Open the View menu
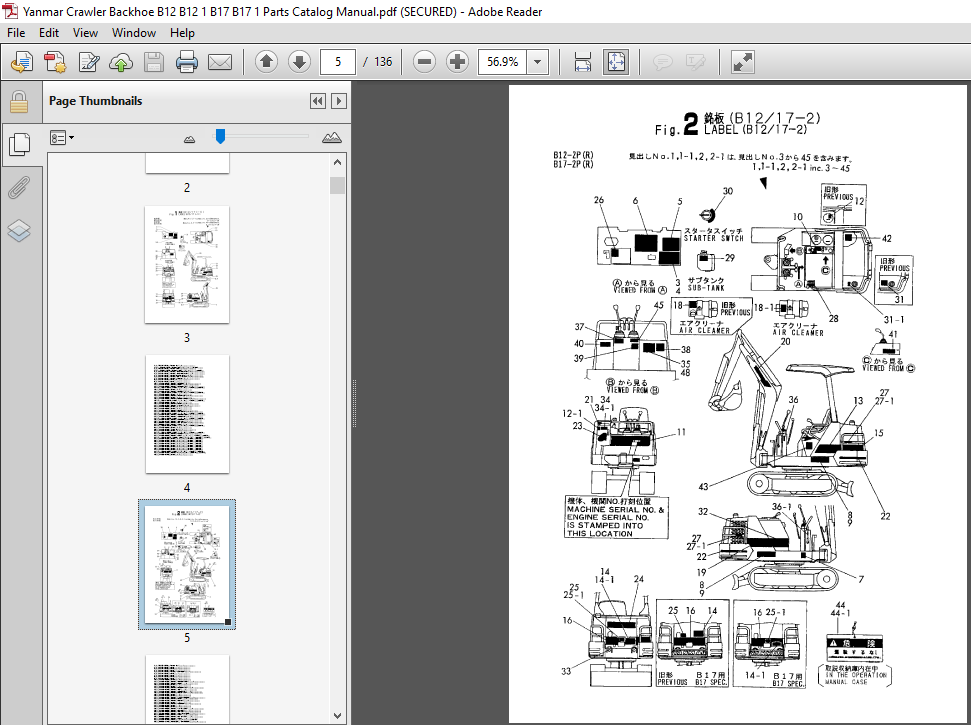The height and width of the screenshot is (725, 971). 85,33
